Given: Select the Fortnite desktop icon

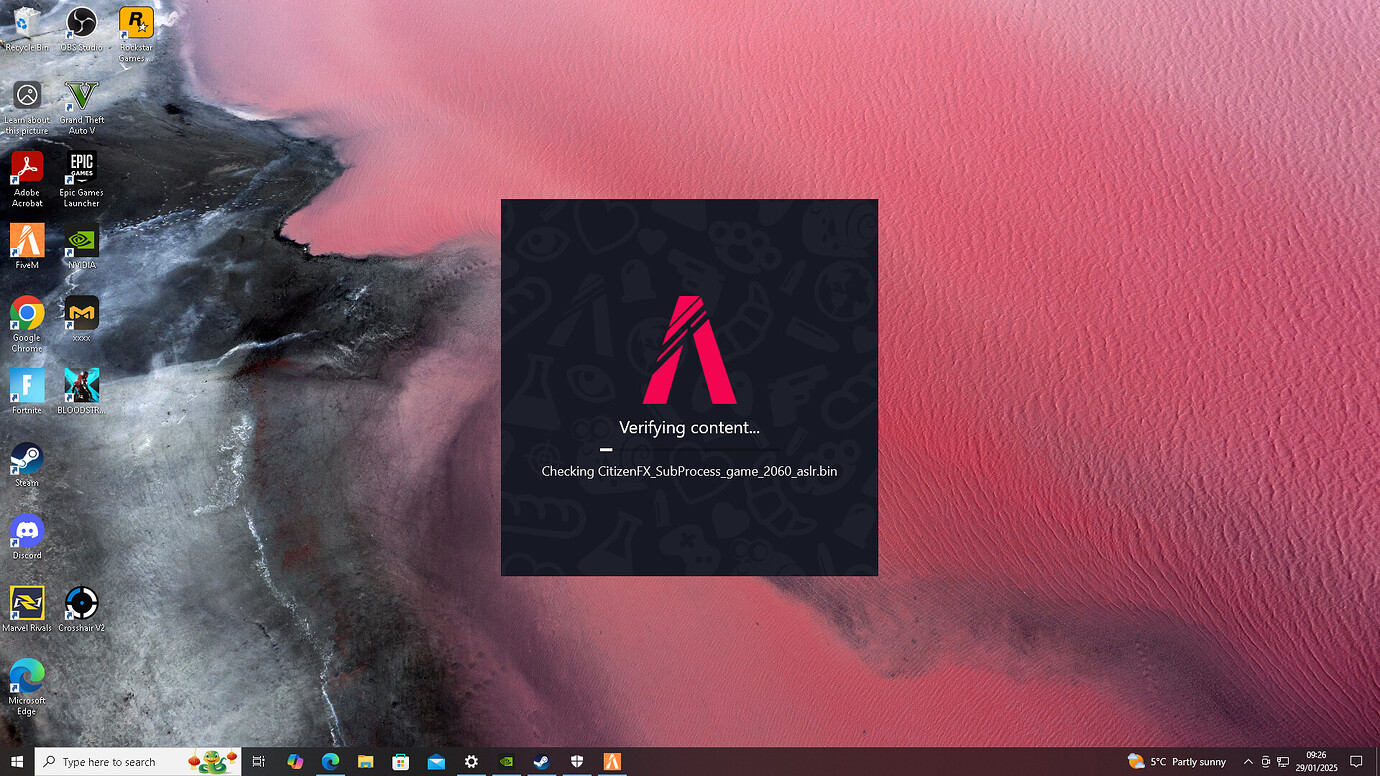Looking at the screenshot, I should (27, 391).
